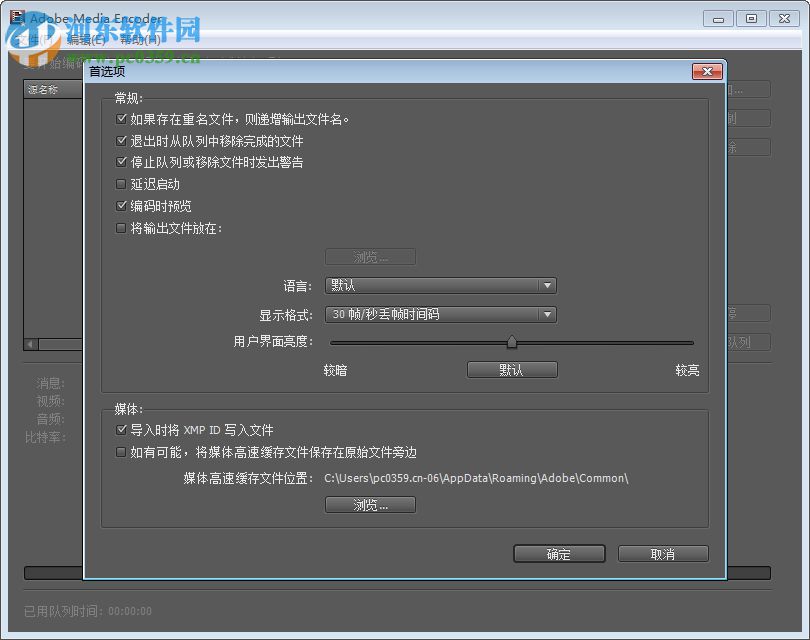Image resolution: width=810 pixels, height=640 pixels.
Task: Confirm settings with the 确定 button
Action: pos(559,553)
